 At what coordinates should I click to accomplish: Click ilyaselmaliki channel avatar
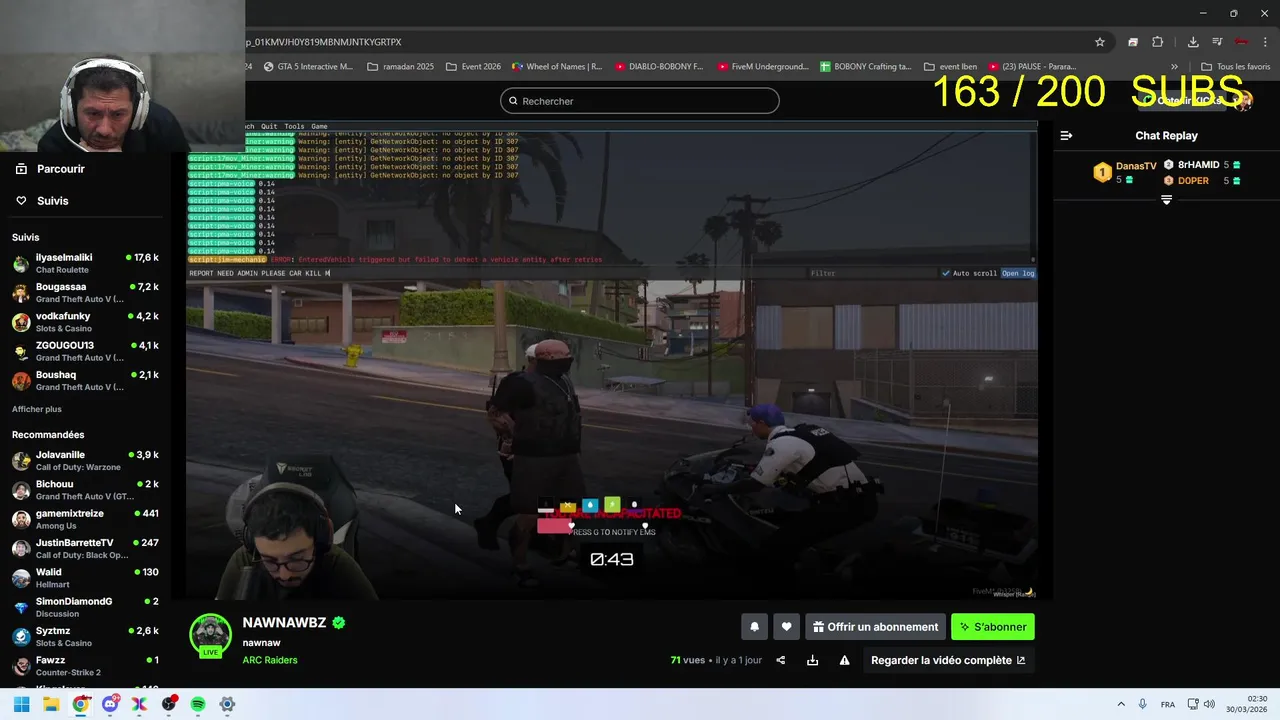coord(21,264)
